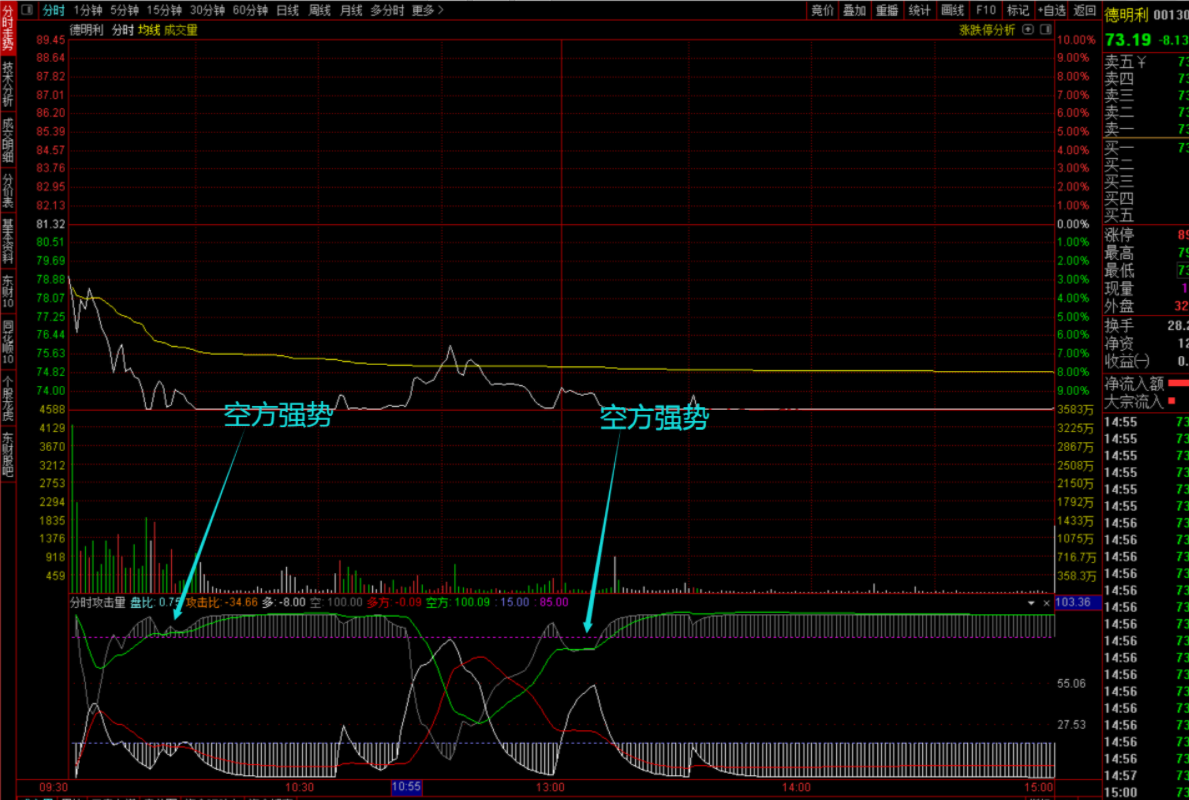Open 多分时 multi-day view
Screen dimensions: 1189x800
(387, 10)
